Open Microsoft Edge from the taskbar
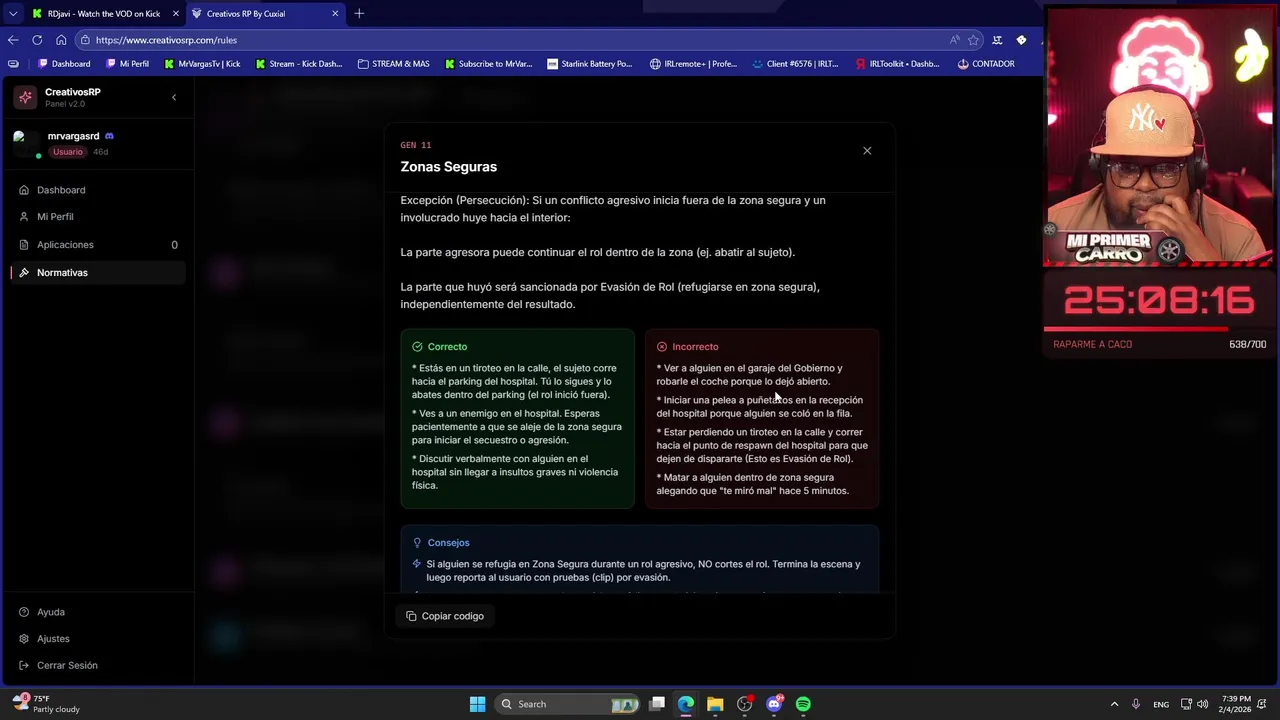Viewport: 1280px width, 720px height. pyautogui.click(x=686, y=704)
